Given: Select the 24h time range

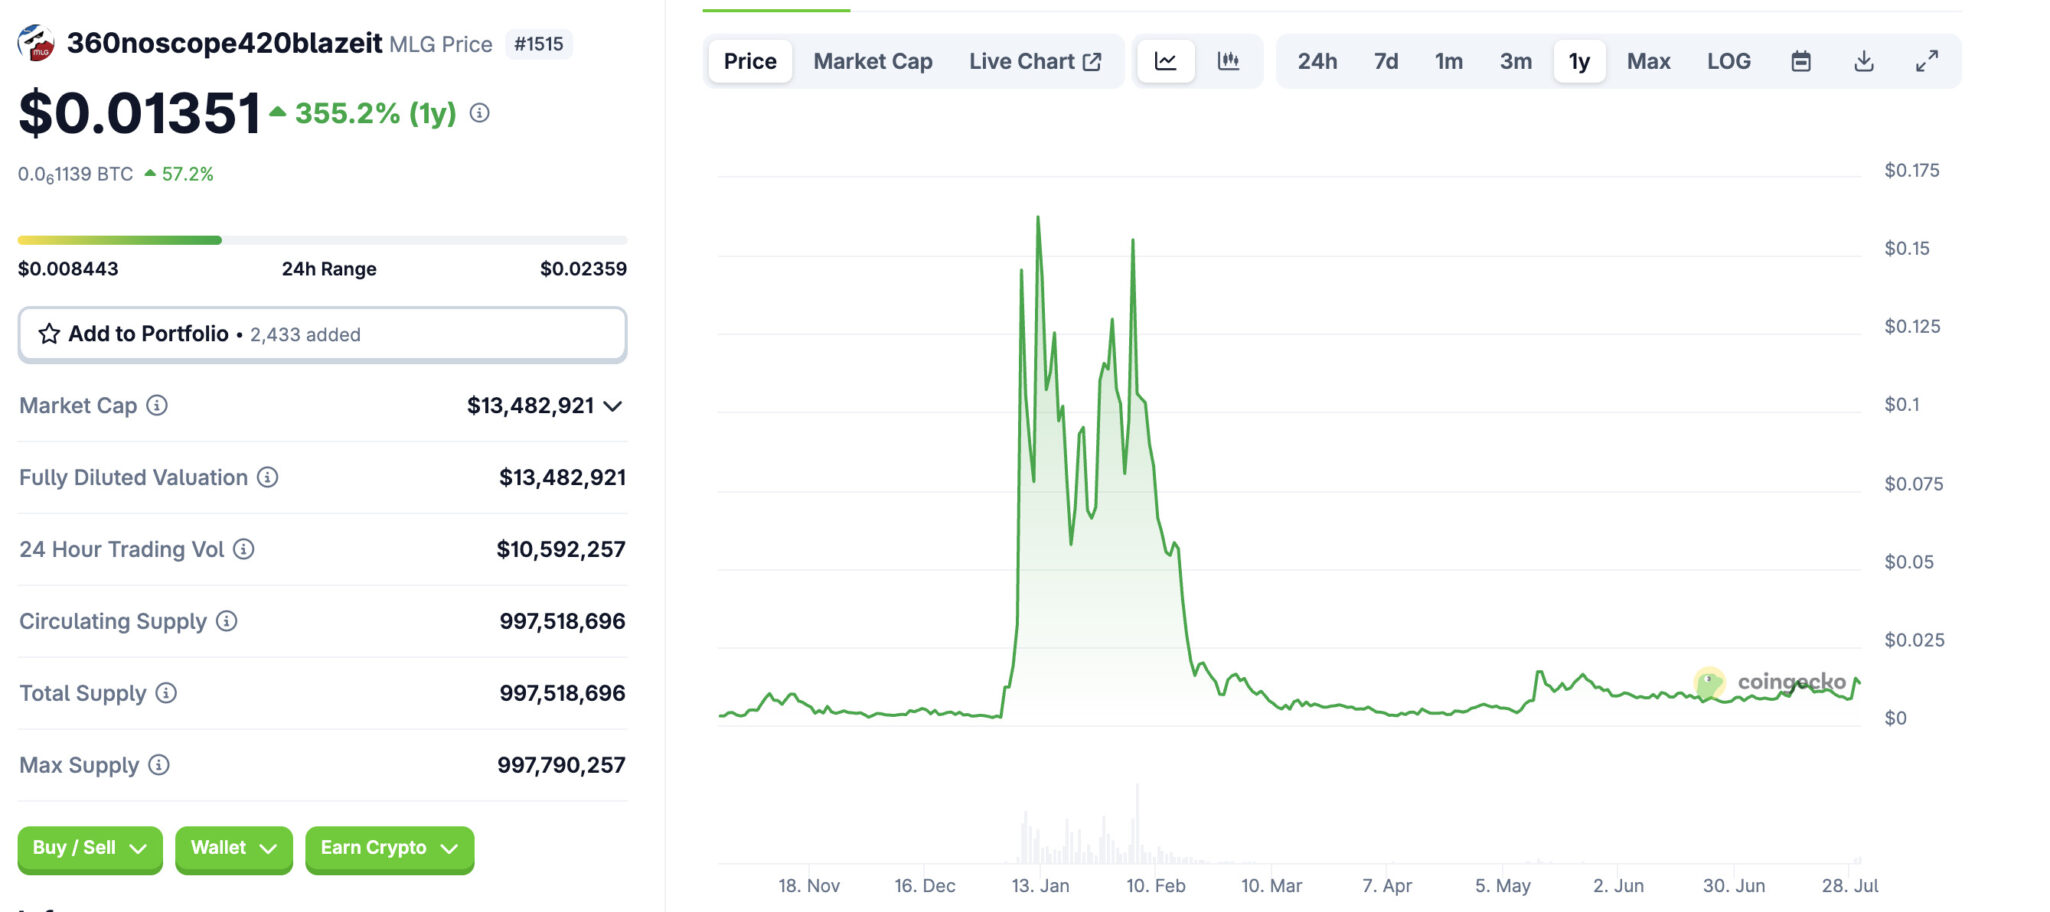Looking at the screenshot, I should click(x=1317, y=61).
